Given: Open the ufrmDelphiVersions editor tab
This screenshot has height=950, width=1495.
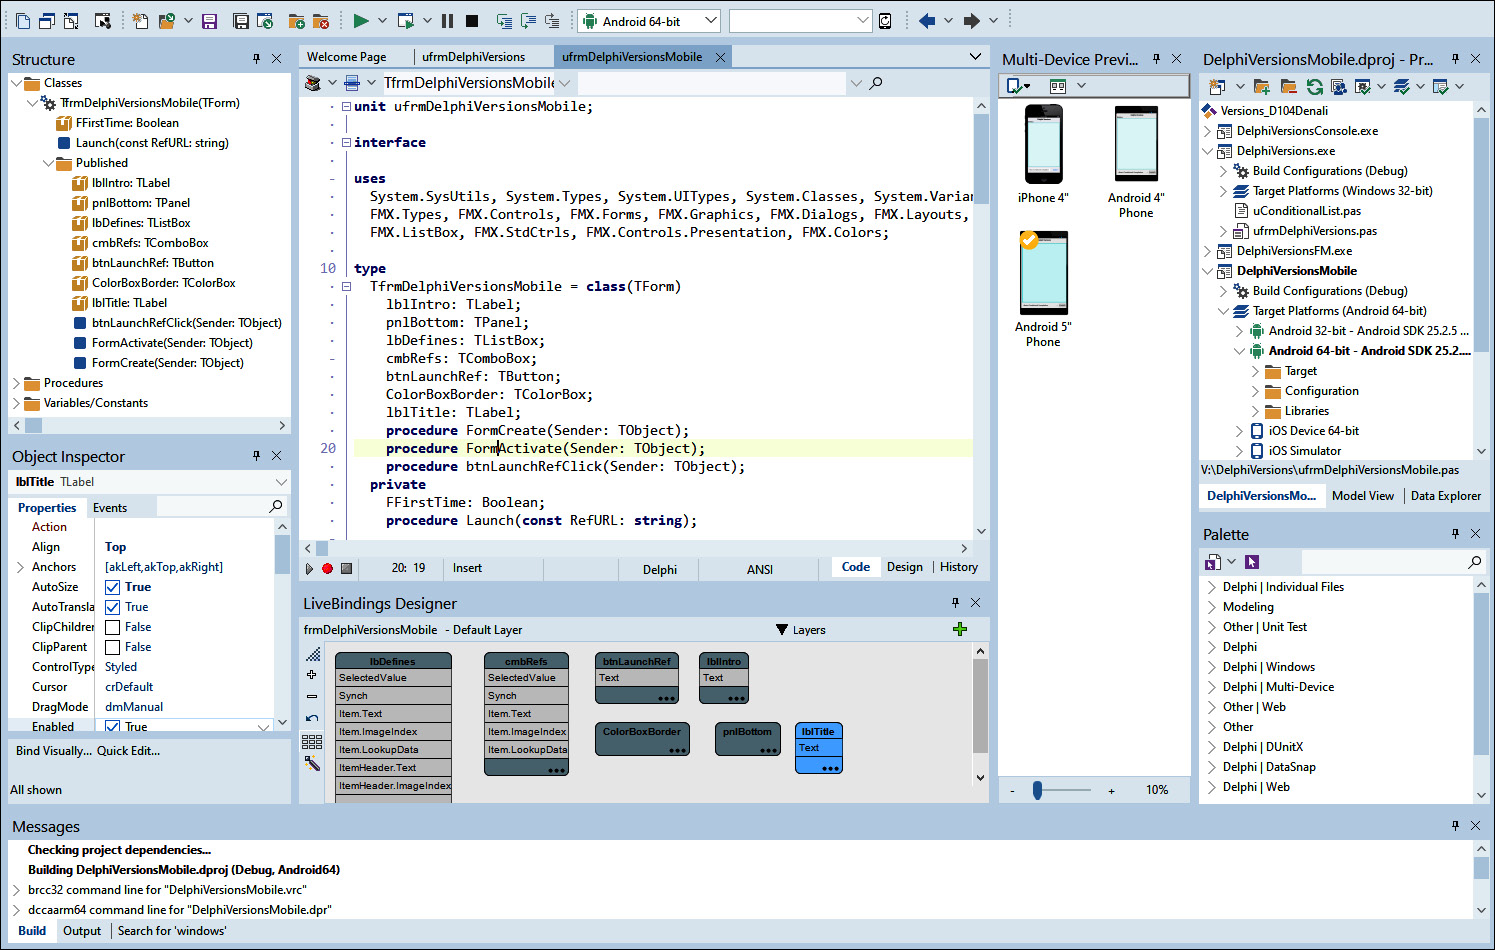Looking at the screenshot, I should coord(473,57).
